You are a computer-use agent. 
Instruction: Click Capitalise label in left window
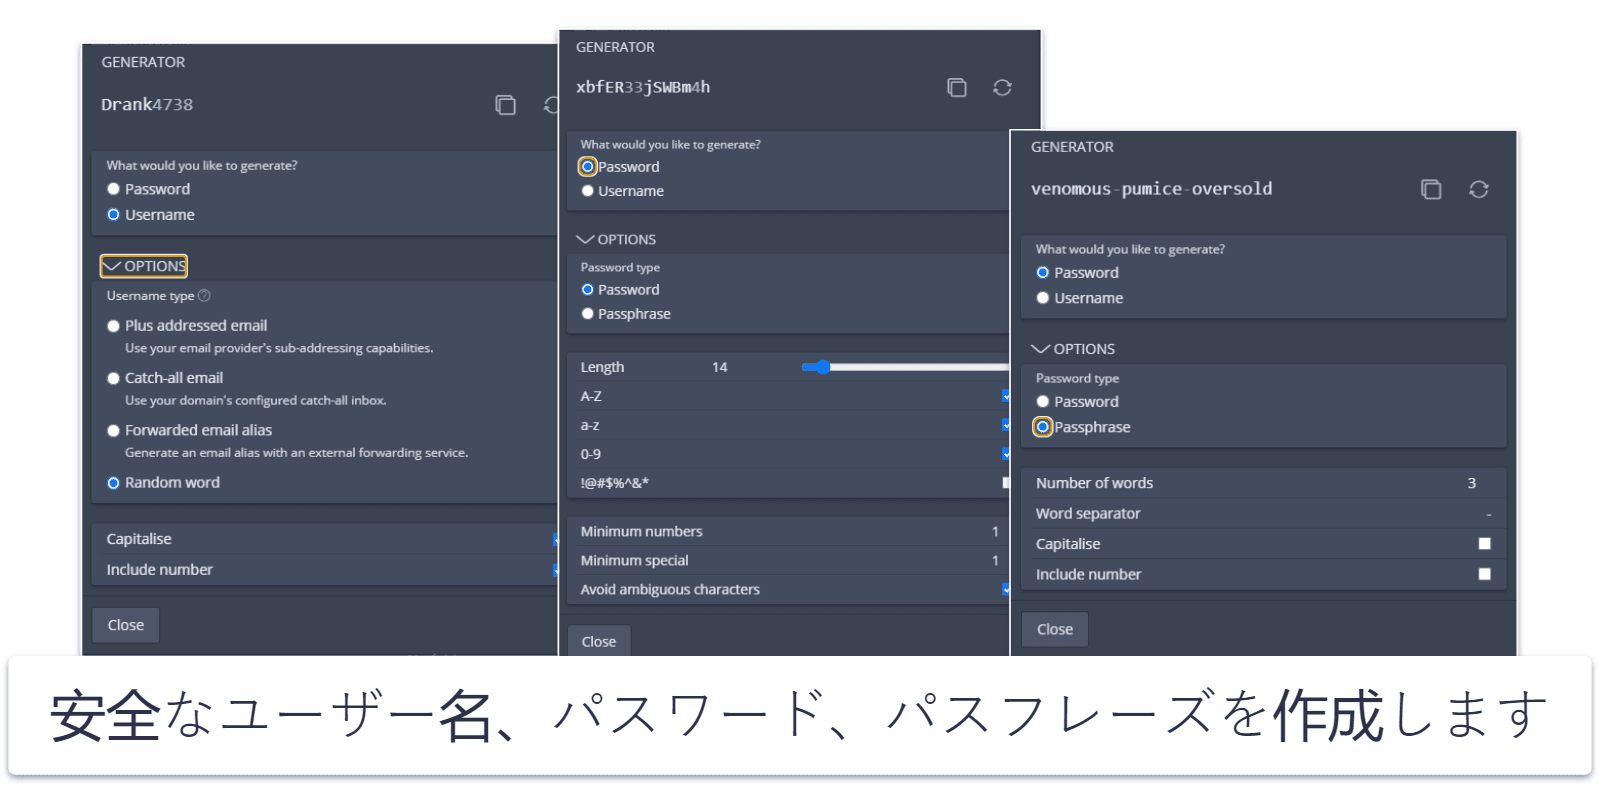pyautogui.click(x=139, y=539)
